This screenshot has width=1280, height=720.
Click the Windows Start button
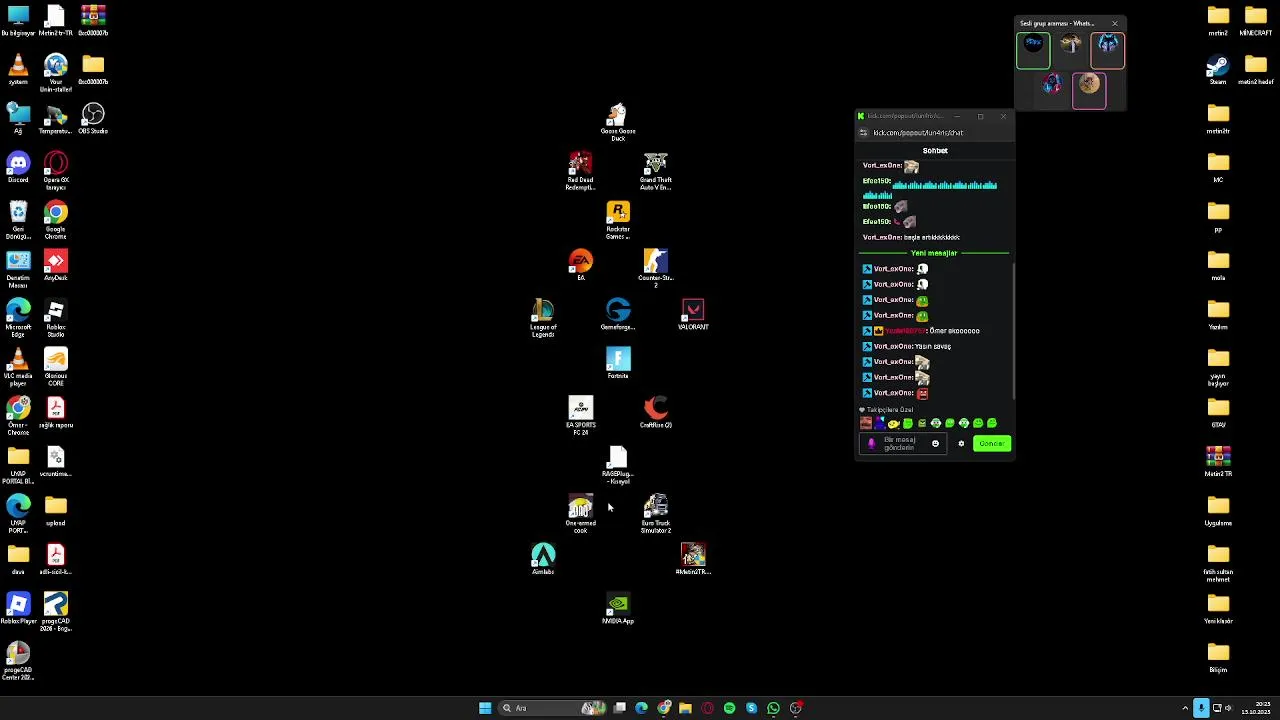[485, 708]
